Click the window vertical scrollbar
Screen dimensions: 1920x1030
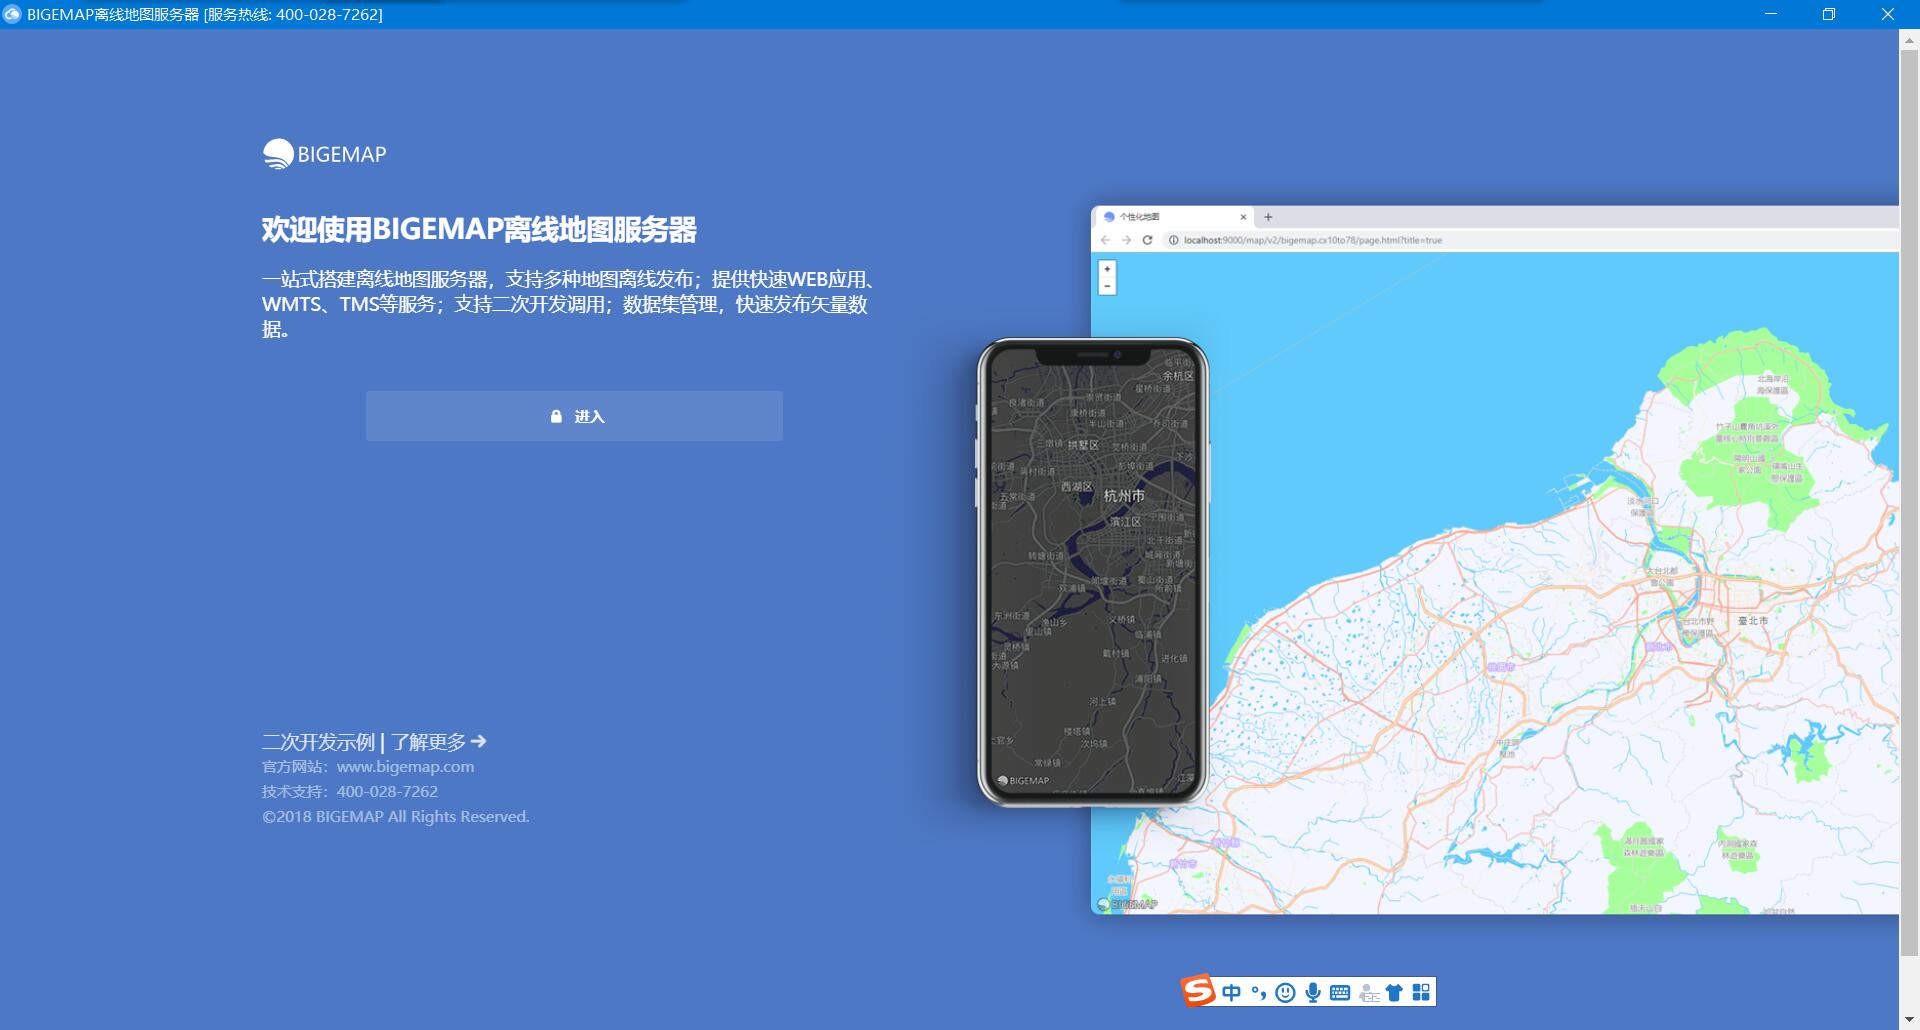coord(1909,502)
